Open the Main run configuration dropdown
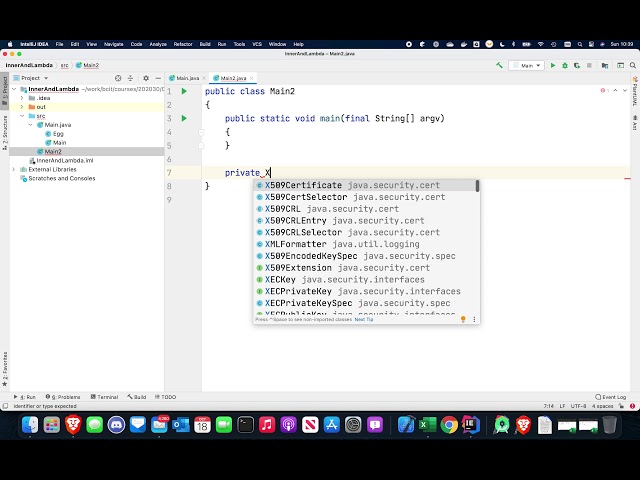 pyautogui.click(x=527, y=65)
